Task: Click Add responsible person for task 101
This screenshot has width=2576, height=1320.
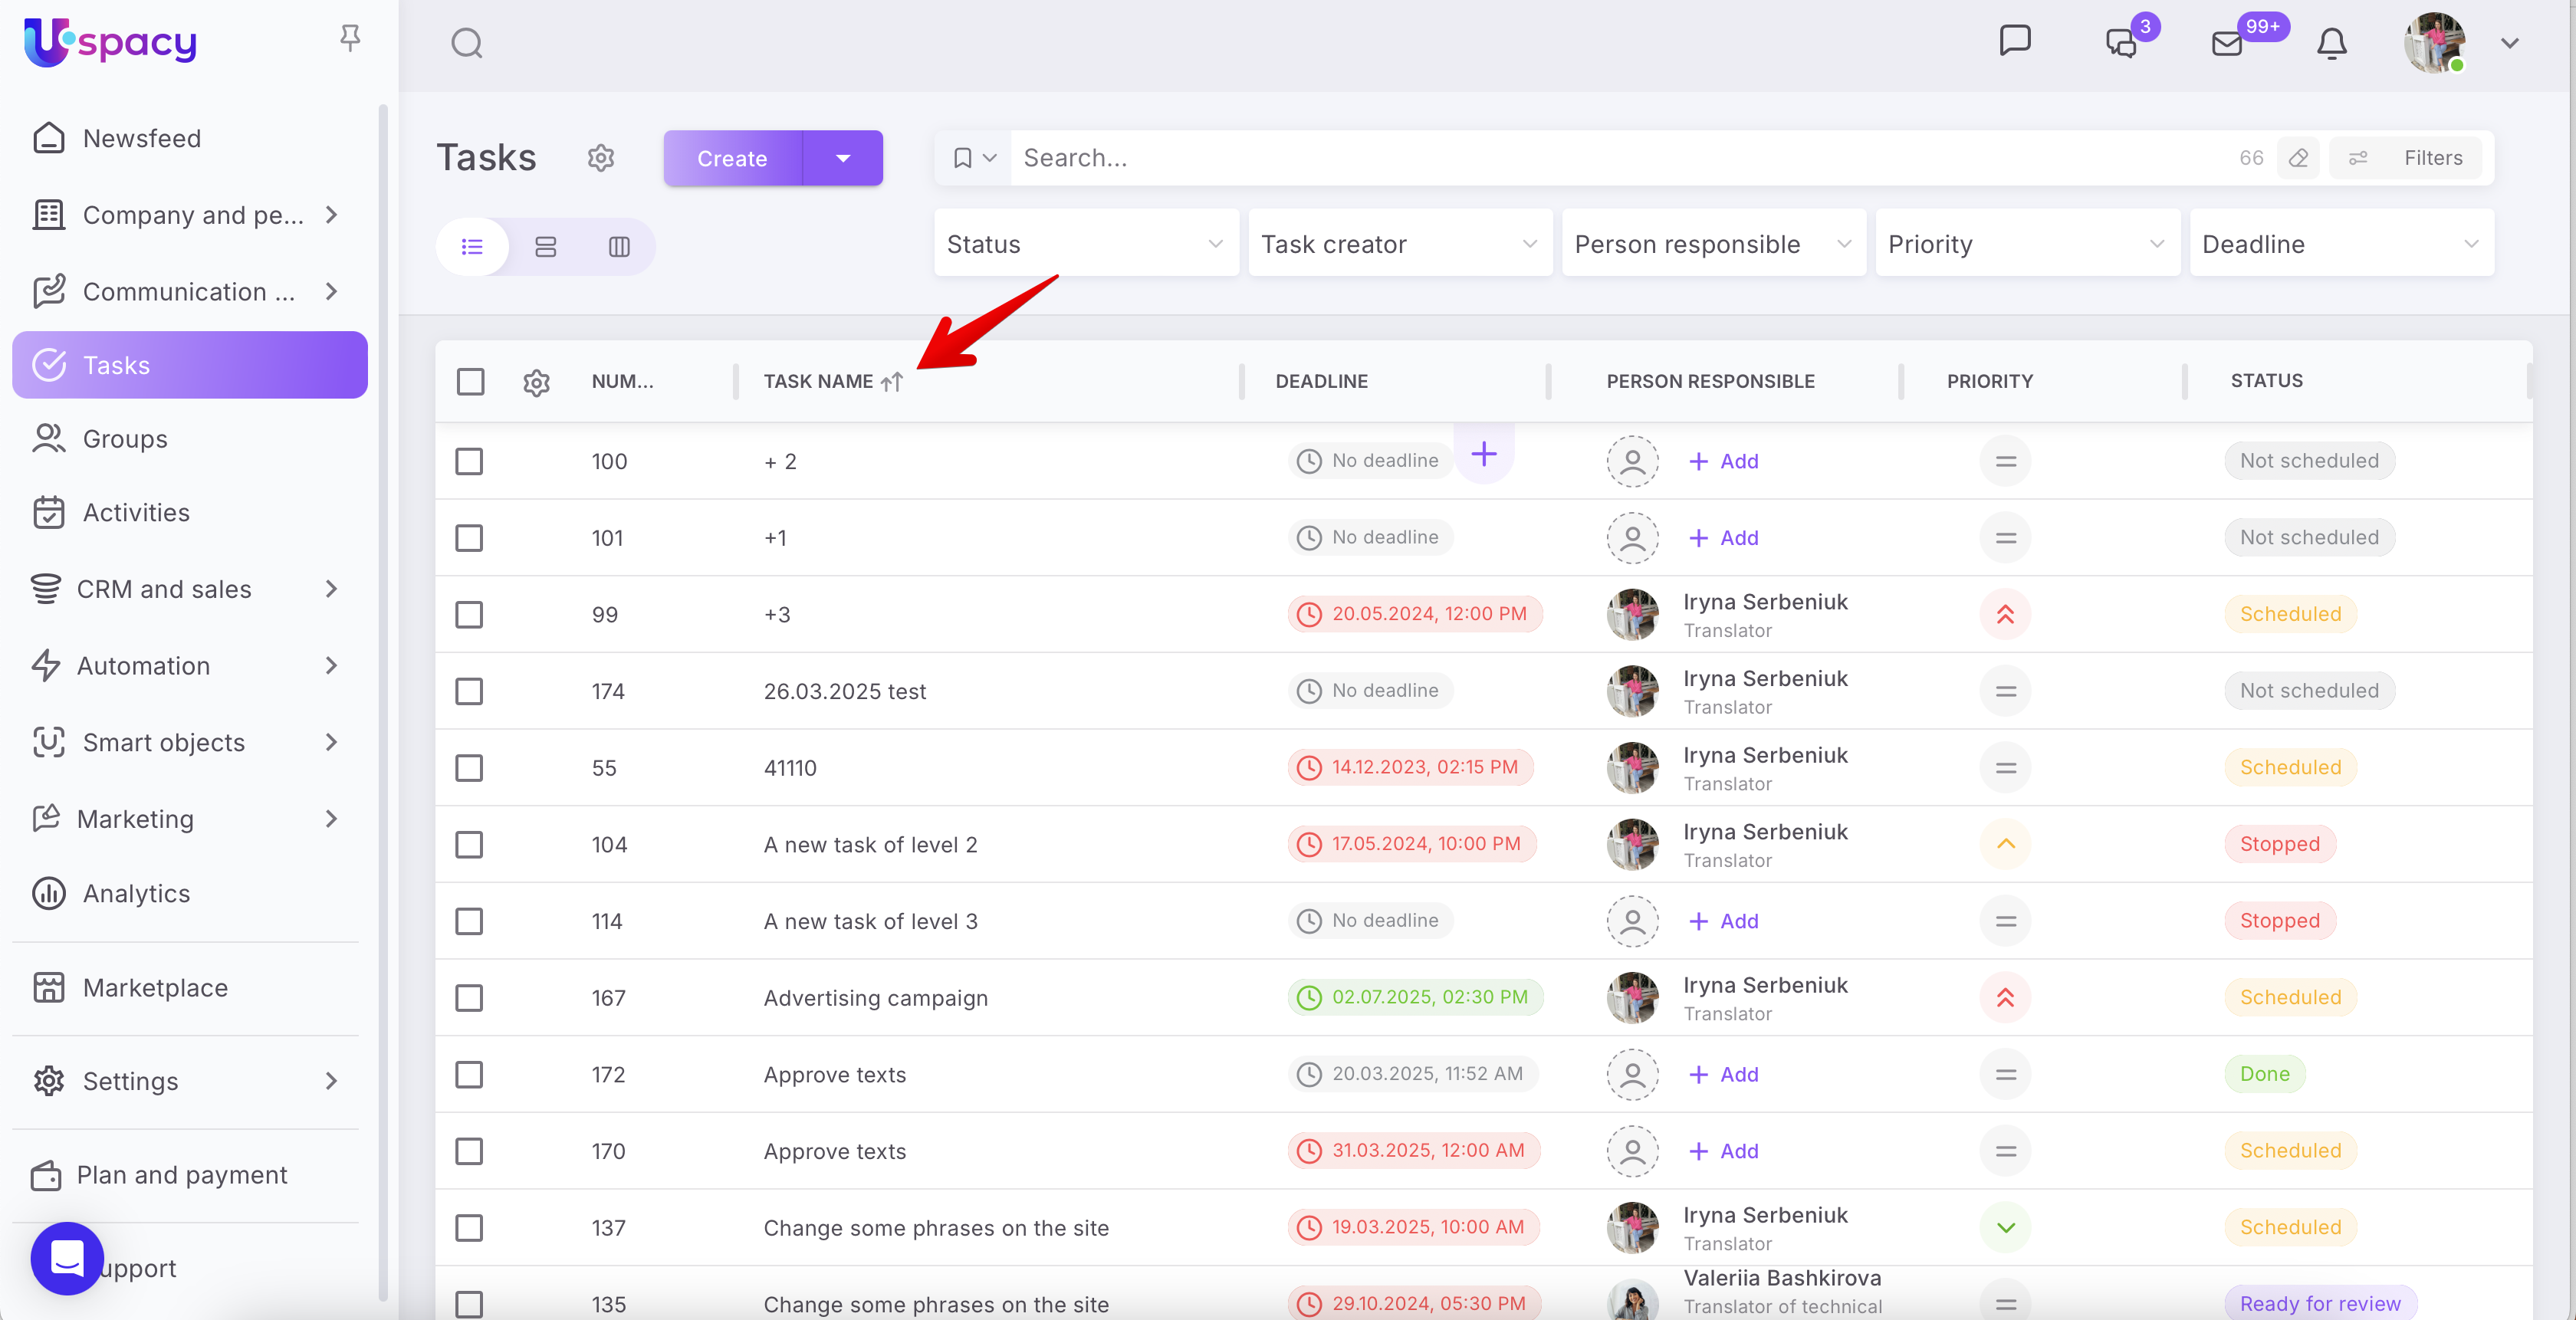Action: (x=1724, y=538)
